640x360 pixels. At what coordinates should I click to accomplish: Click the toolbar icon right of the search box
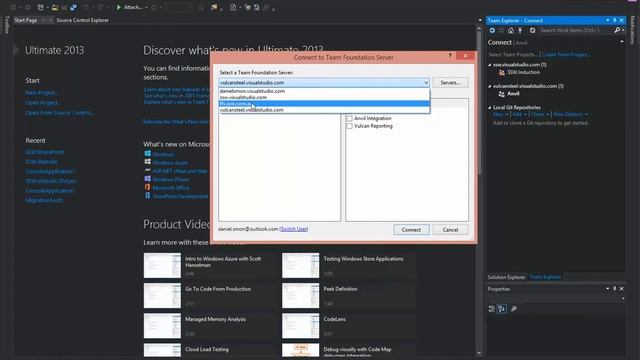pyautogui.click(x=202, y=7)
